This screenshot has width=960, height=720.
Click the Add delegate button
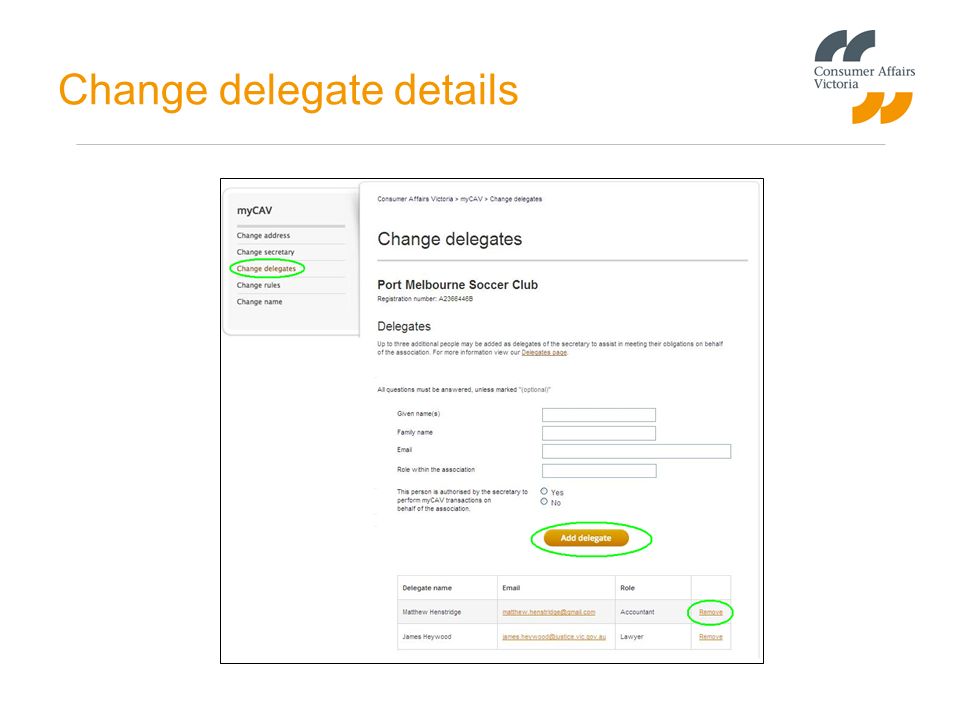pos(586,538)
